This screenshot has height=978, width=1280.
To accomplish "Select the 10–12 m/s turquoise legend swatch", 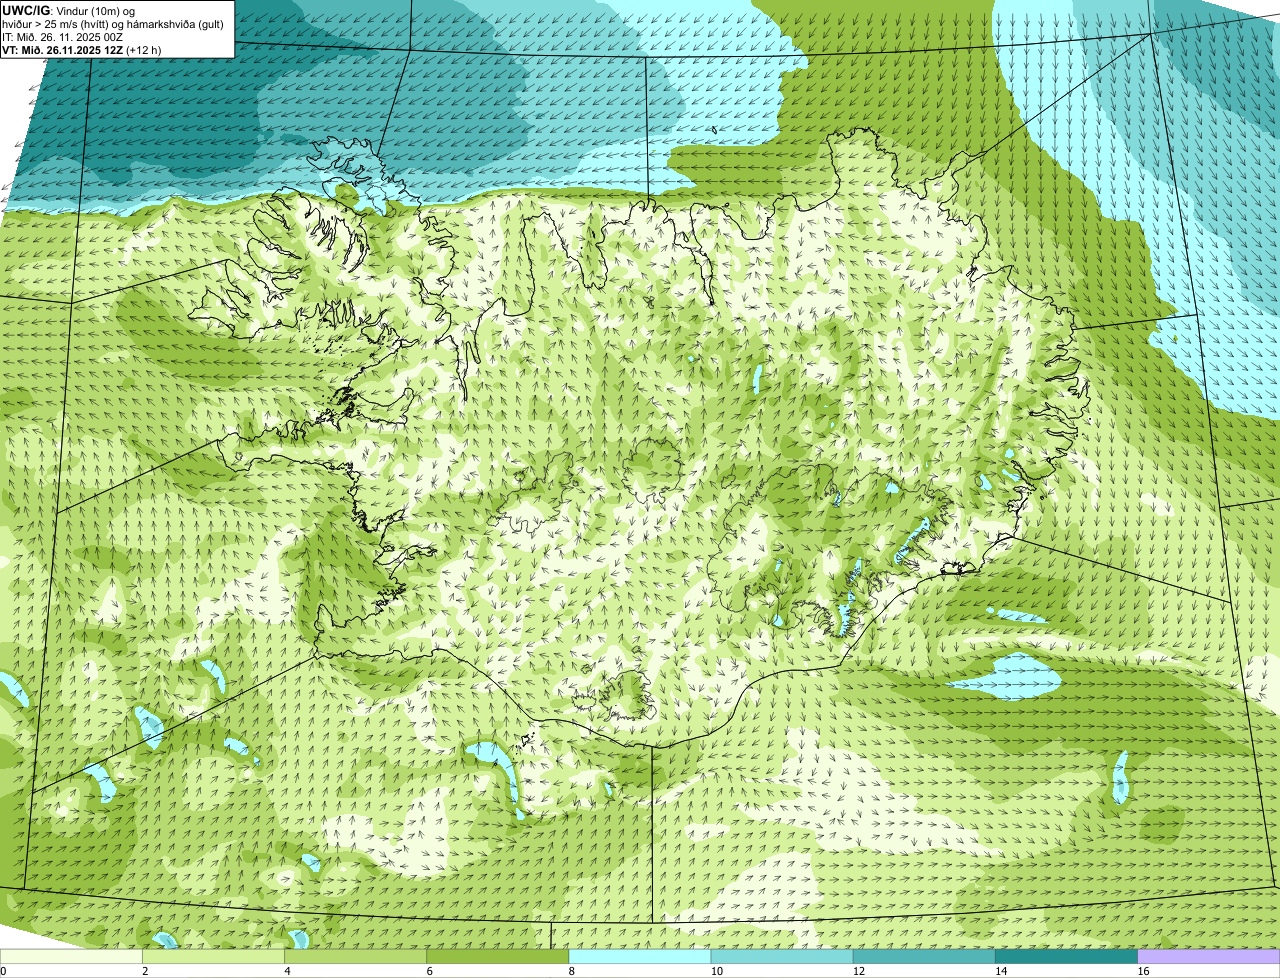I will pyautogui.click(x=784, y=957).
